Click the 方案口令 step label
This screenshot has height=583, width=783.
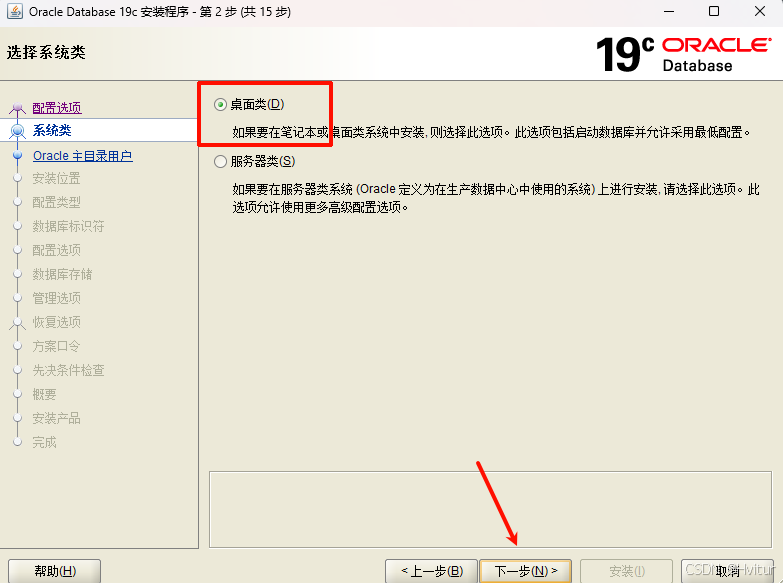click(x=56, y=346)
